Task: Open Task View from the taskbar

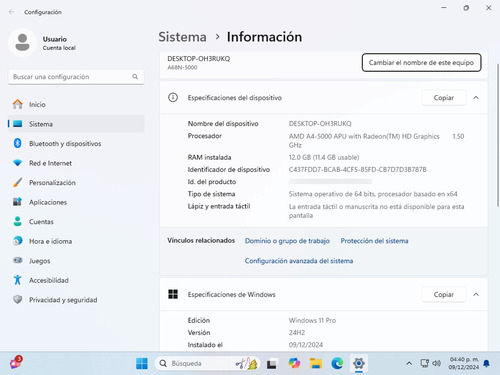Action: (x=272, y=363)
